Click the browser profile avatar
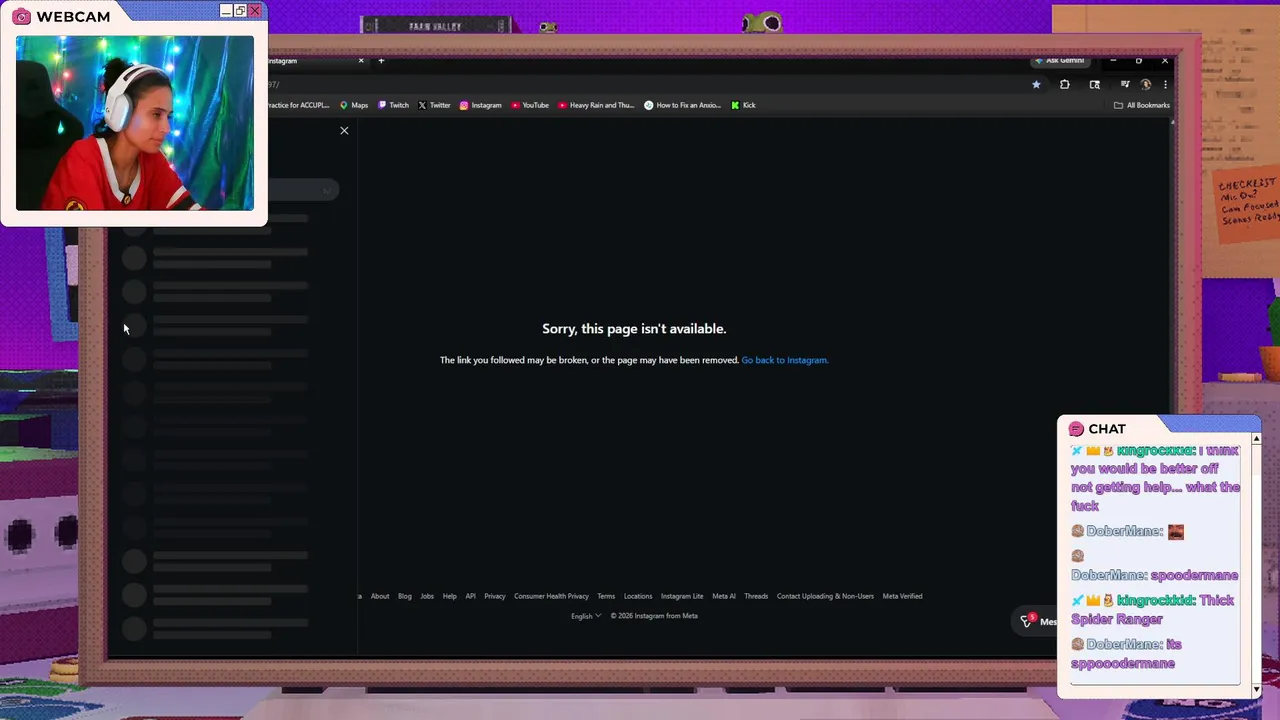The width and height of the screenshot is (1280, 720). 1146,85
